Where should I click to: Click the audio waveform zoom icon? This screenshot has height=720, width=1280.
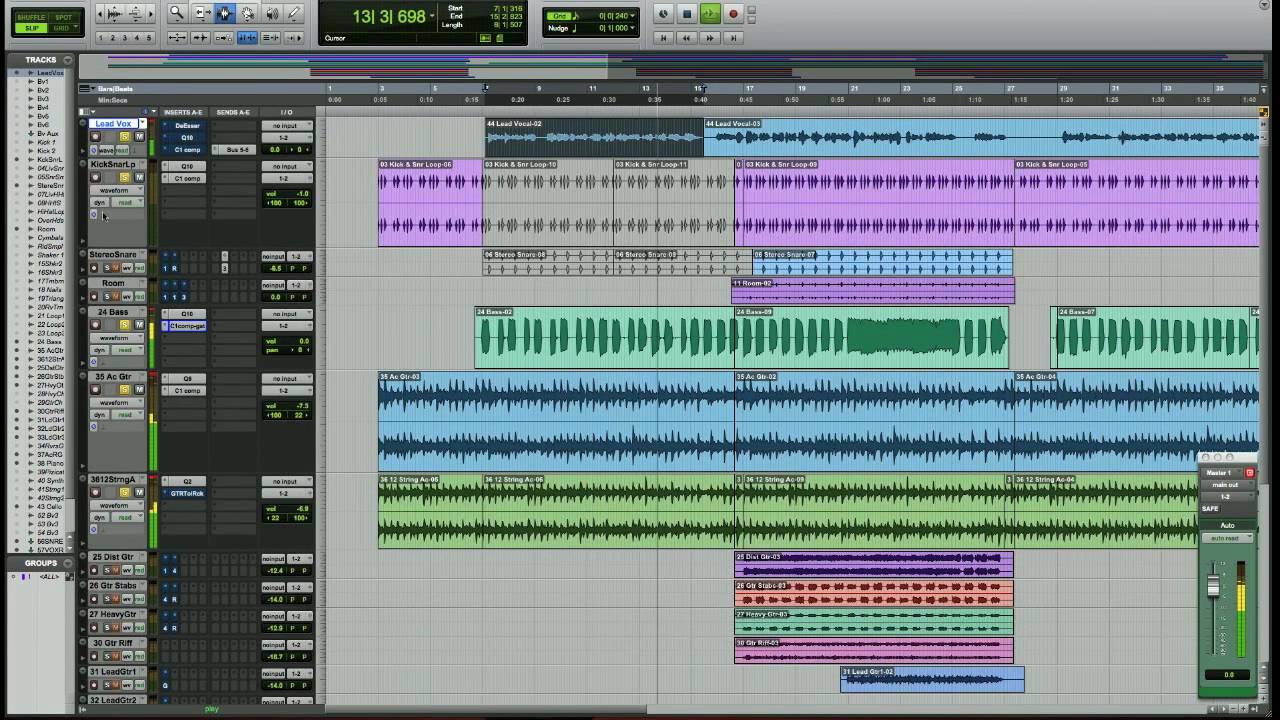(x=114, y=13)
